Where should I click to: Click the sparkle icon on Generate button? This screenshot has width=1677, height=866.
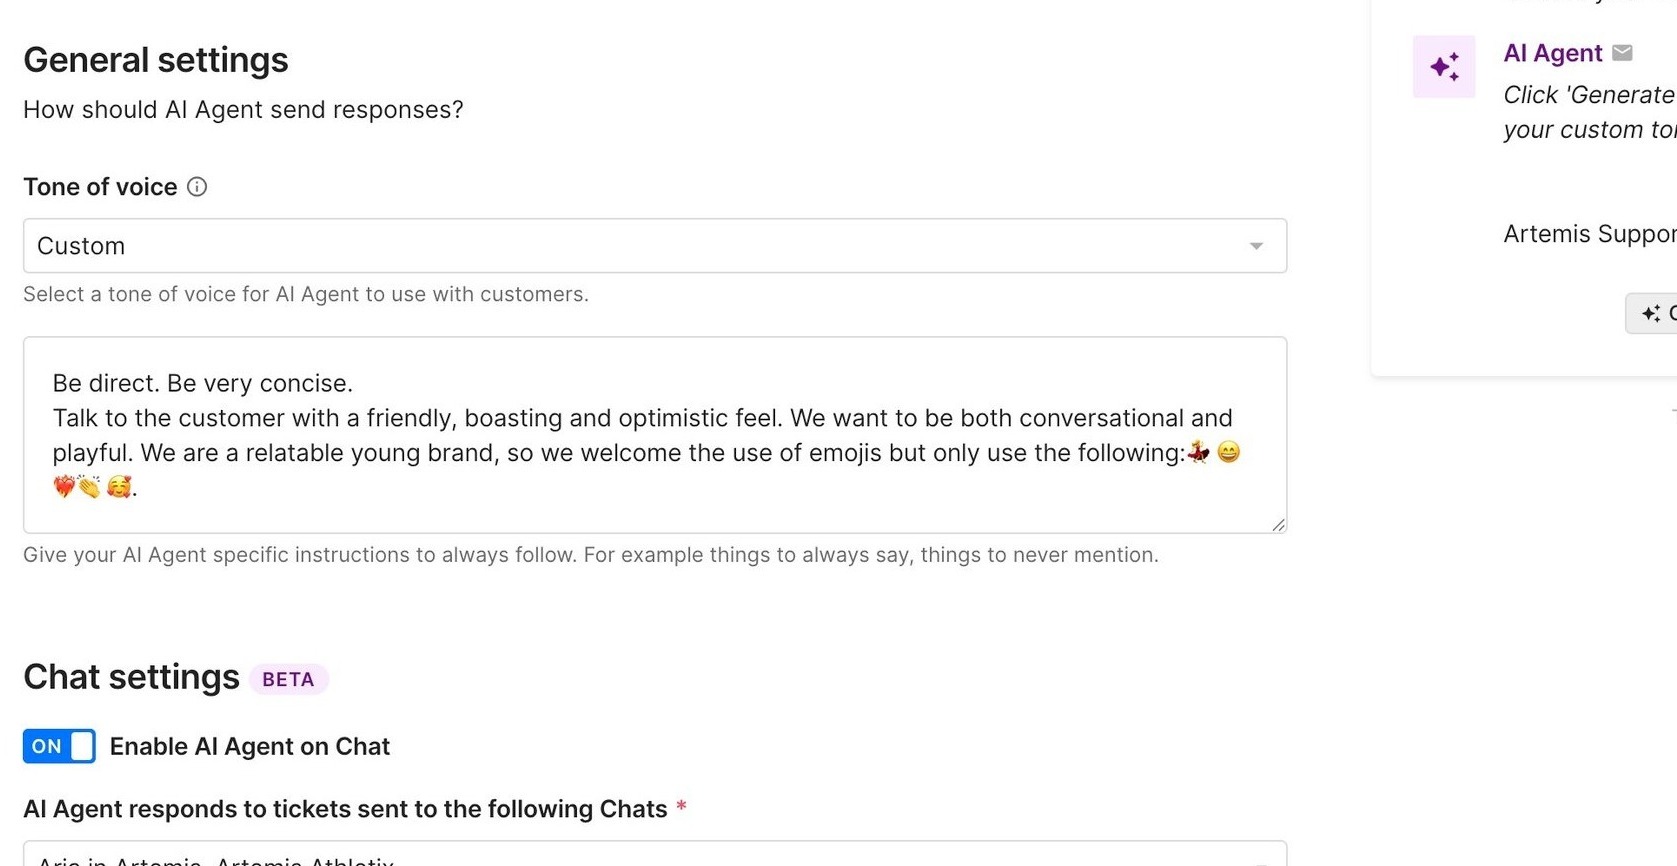coord(1651,313)
